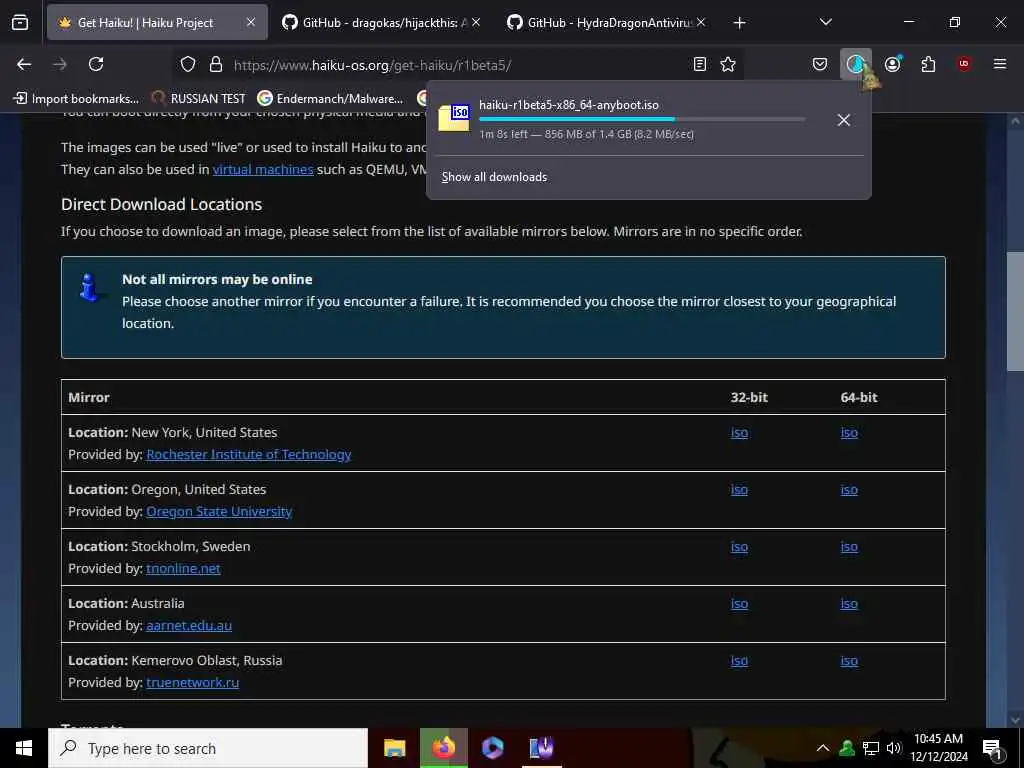Open Rochester Institute of Technology link
This screenshot has width=1024, height=768.
point(249,455)
